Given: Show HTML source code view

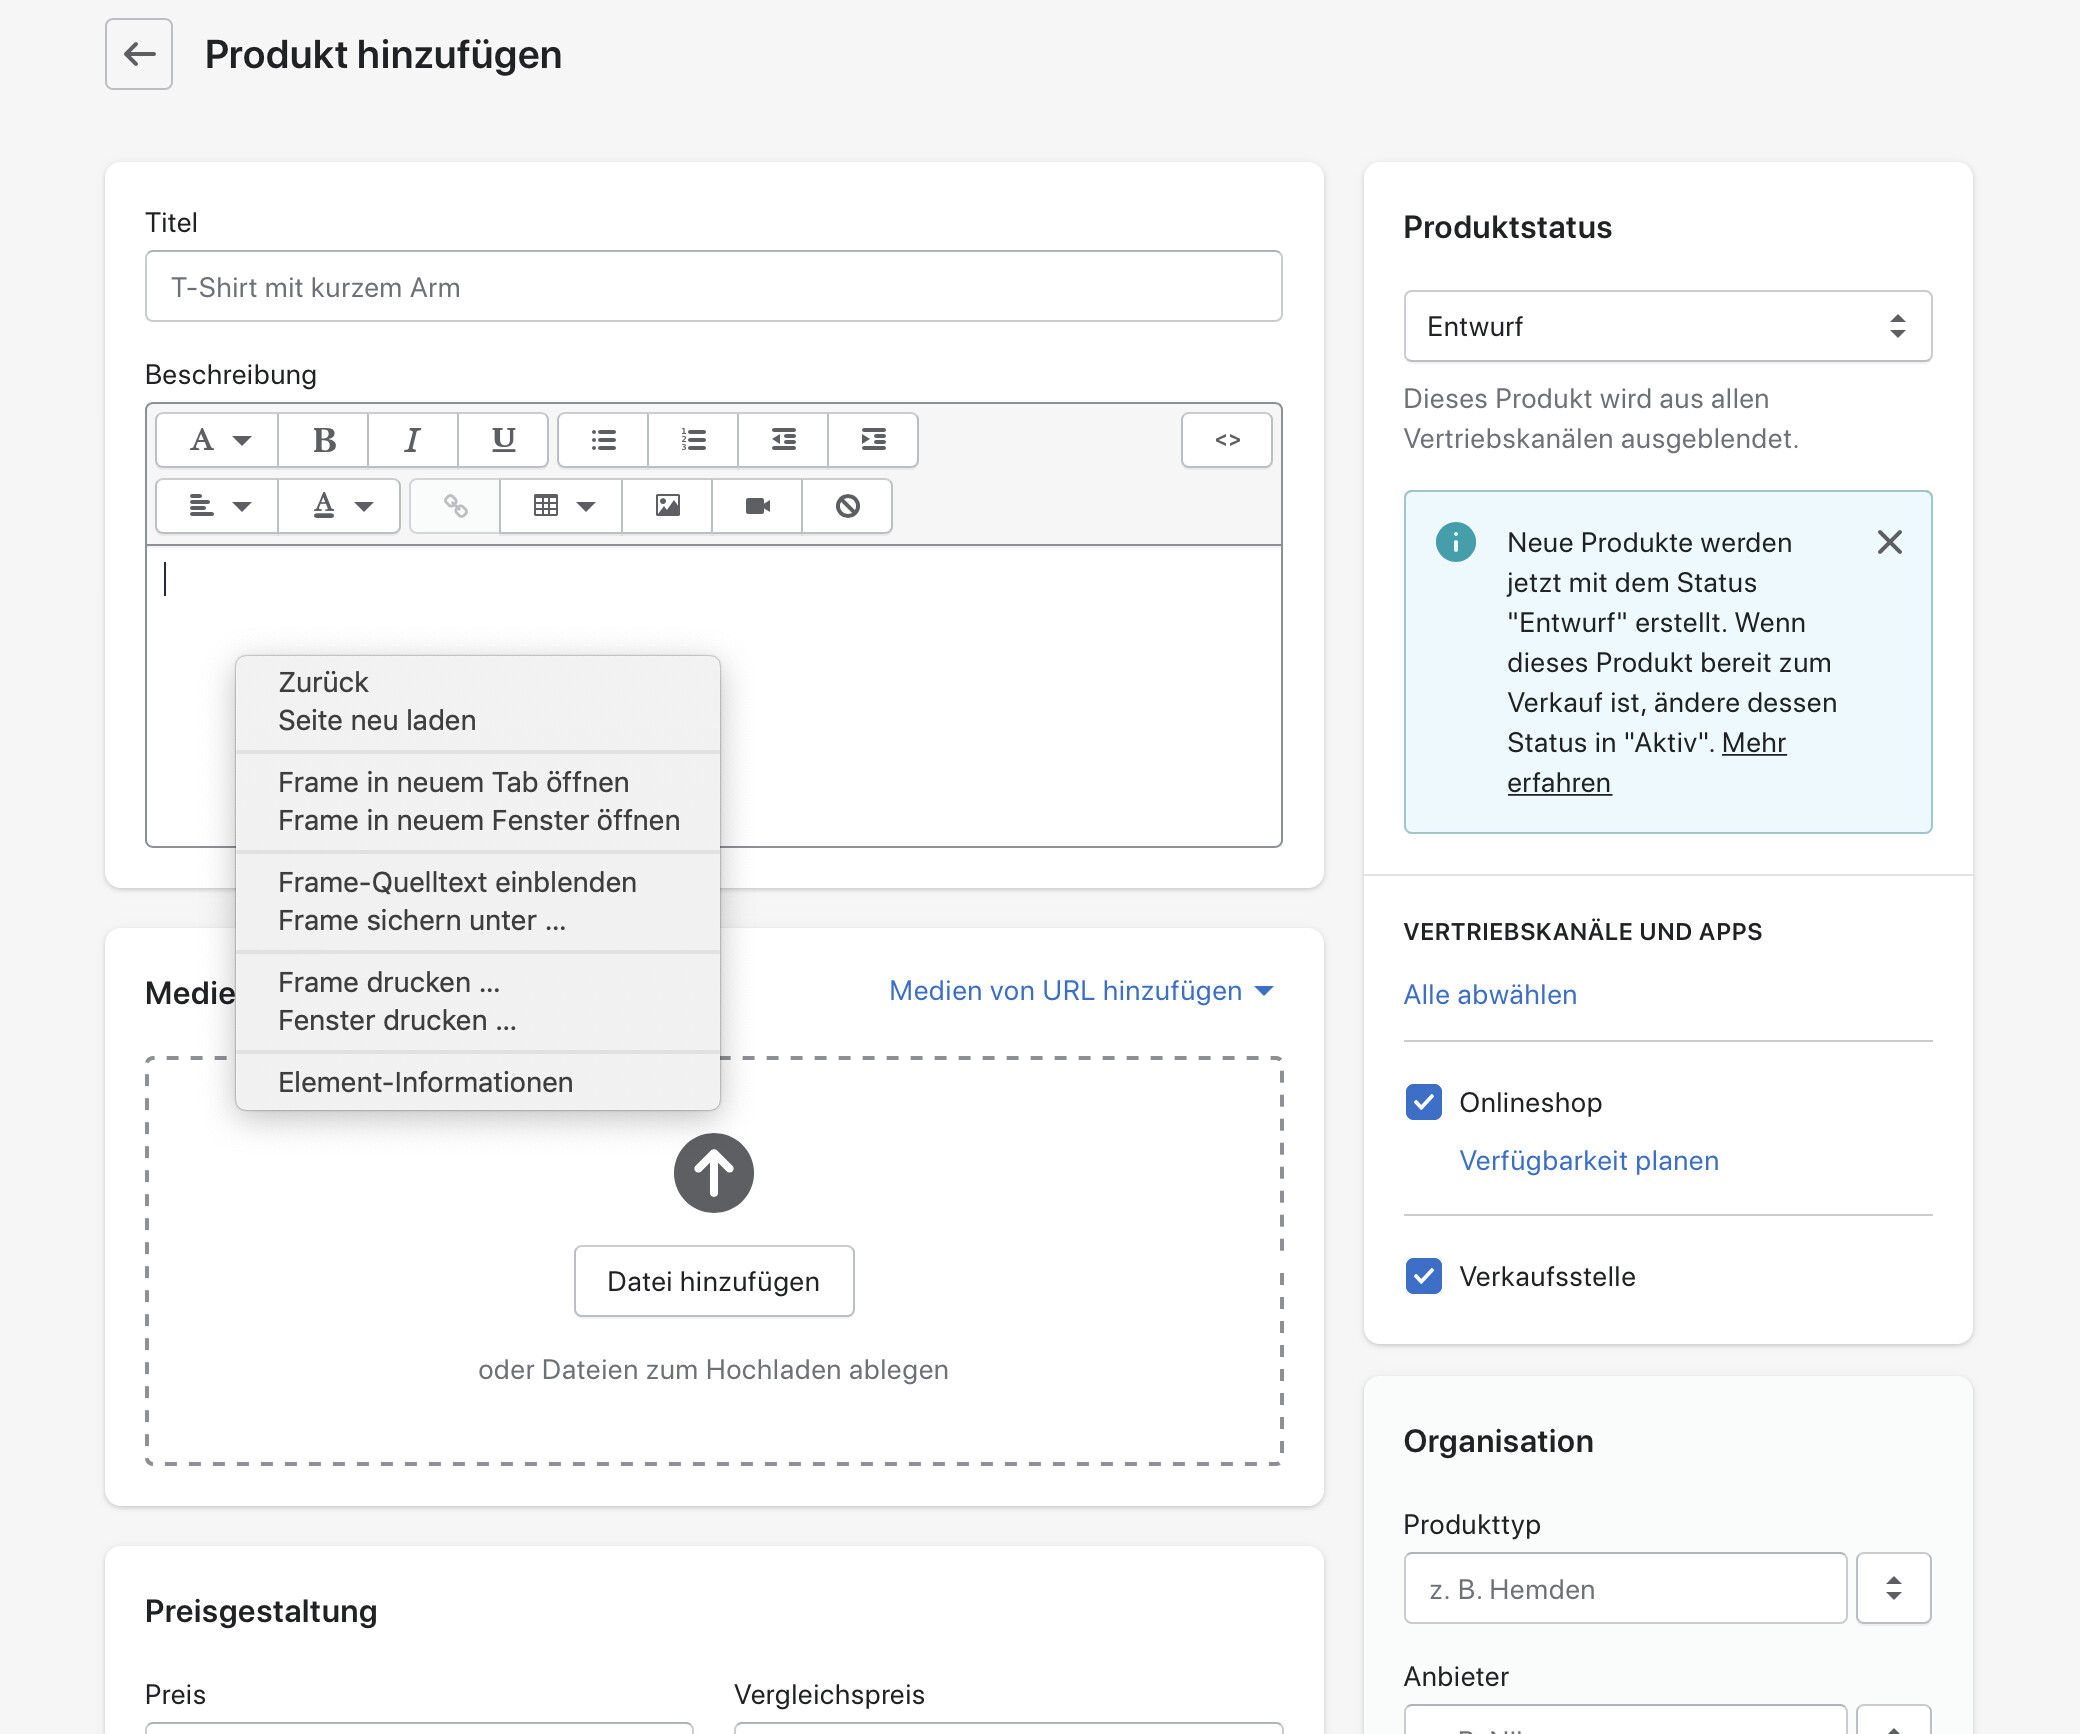Looking at the screenshot, I should point(1227,440).
